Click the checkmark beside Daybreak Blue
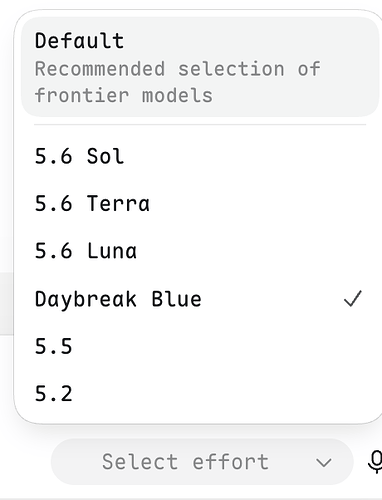 pyautogui.click(x=353, y=298)
